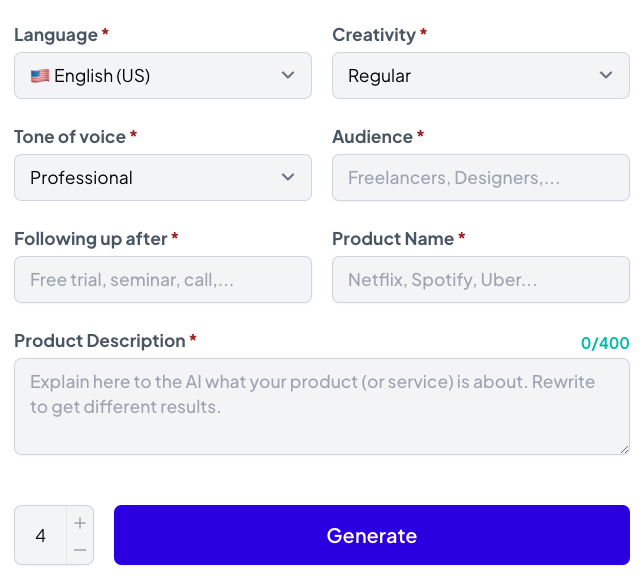644x586 pixels.
Task: Increase the result count with plus
Action: point(80,522)
